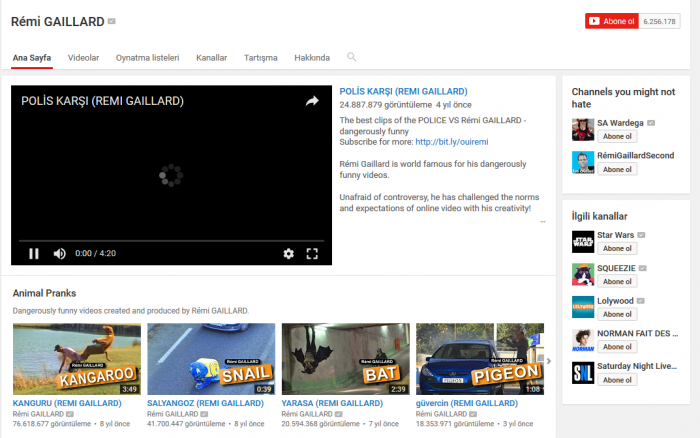Open SALYANGOZ (REMI GAILLARD) title link
This screenshot has width=700, height=438.
pos(205,403)
